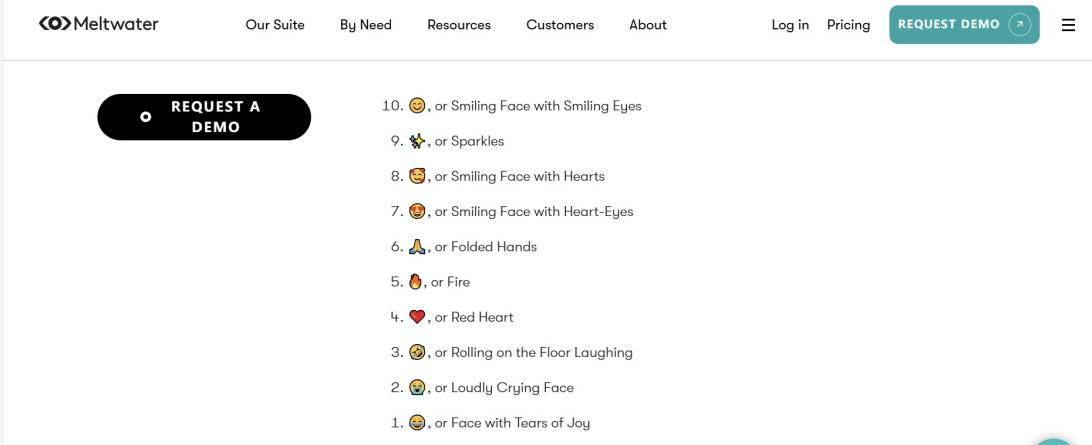Click the Smiling Face with Hearts emoji
This screenshot has height=445, width=1092.
[x=417, y=176]
